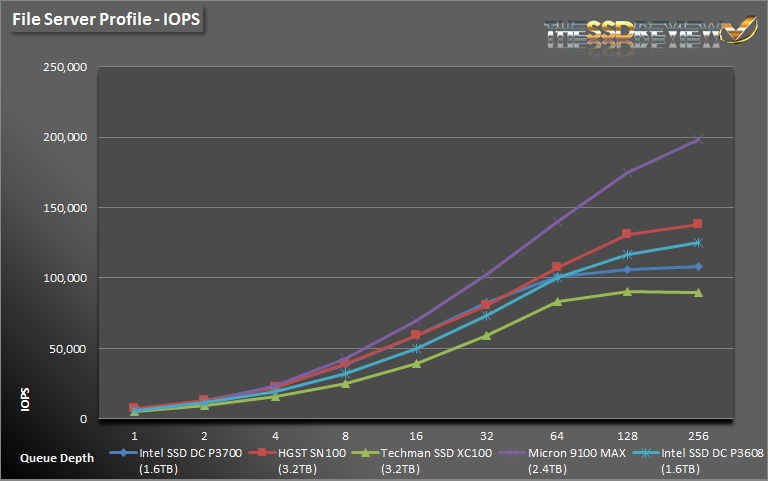The image size is (768, 481).
Task: Click the x-axis label 16
Action: point(416,436)
